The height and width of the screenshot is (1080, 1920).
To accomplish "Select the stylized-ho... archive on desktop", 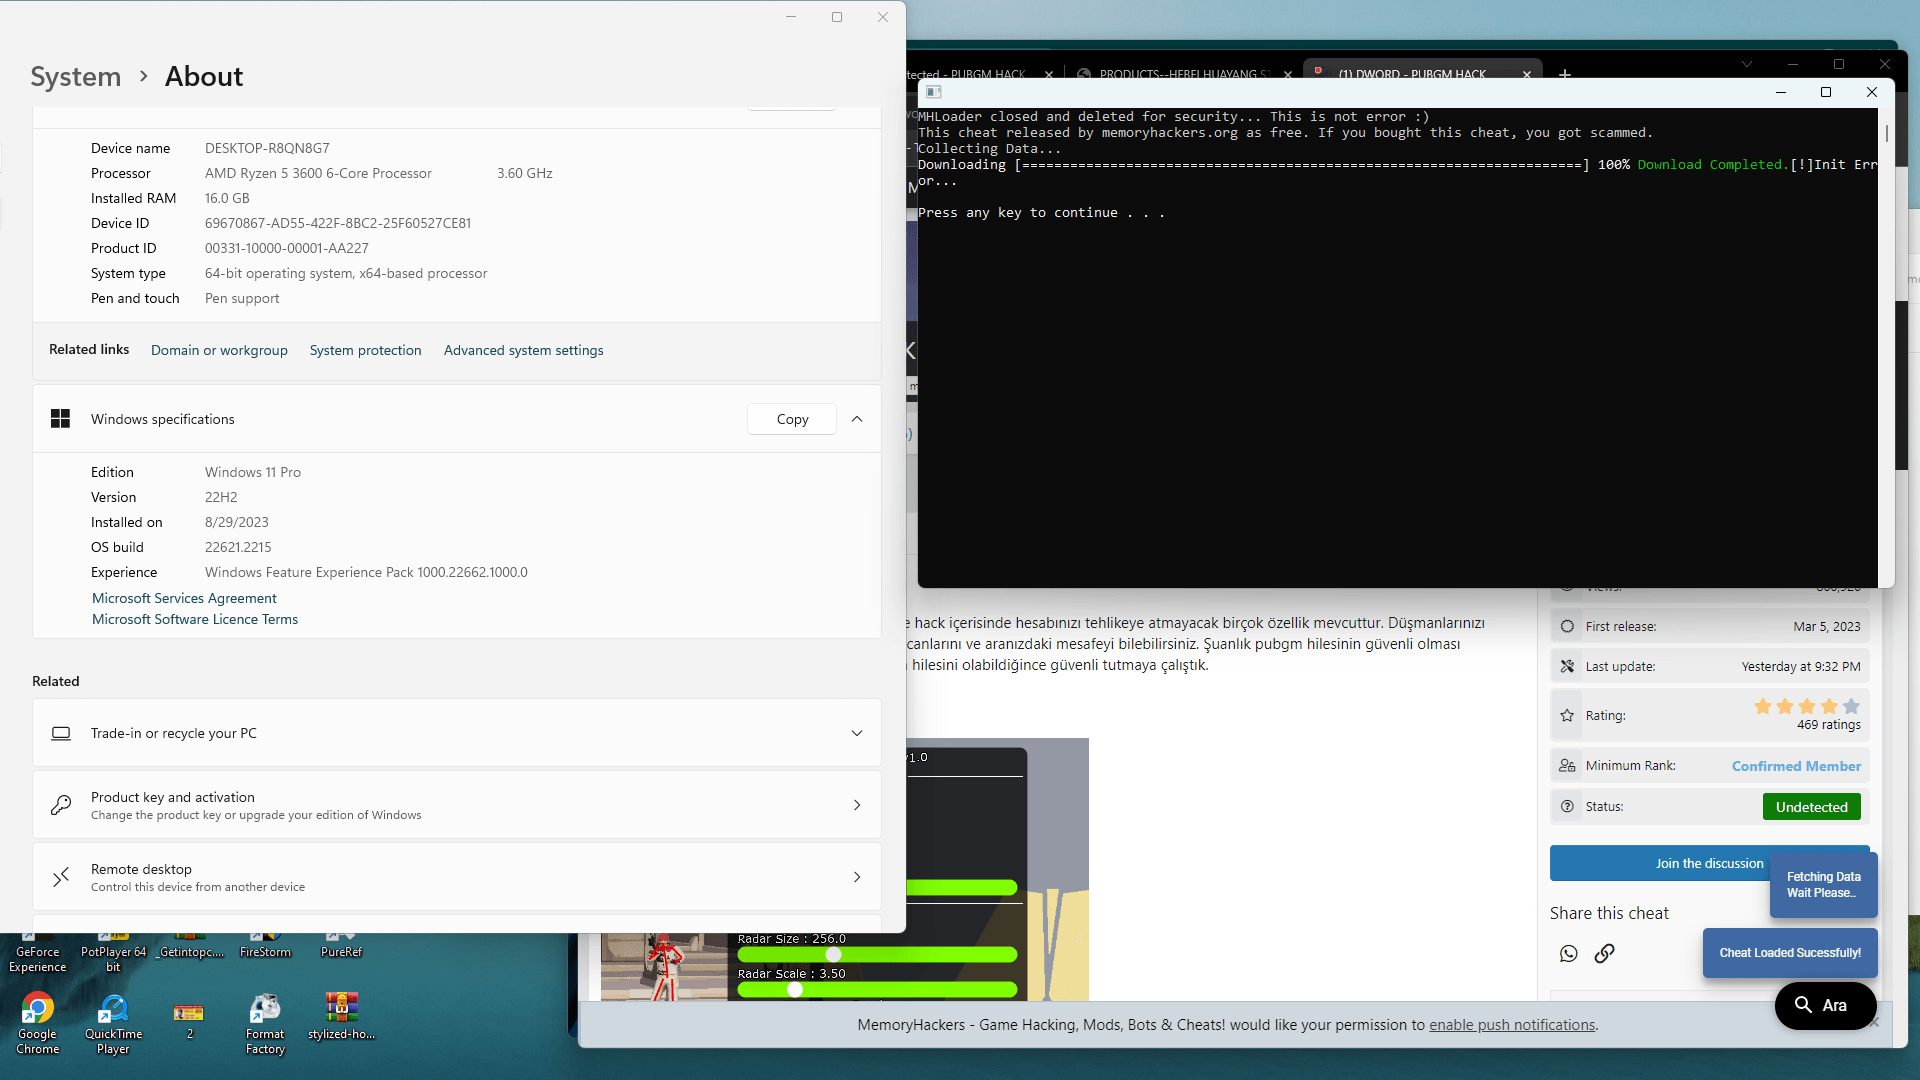I will click(341, 1017).
